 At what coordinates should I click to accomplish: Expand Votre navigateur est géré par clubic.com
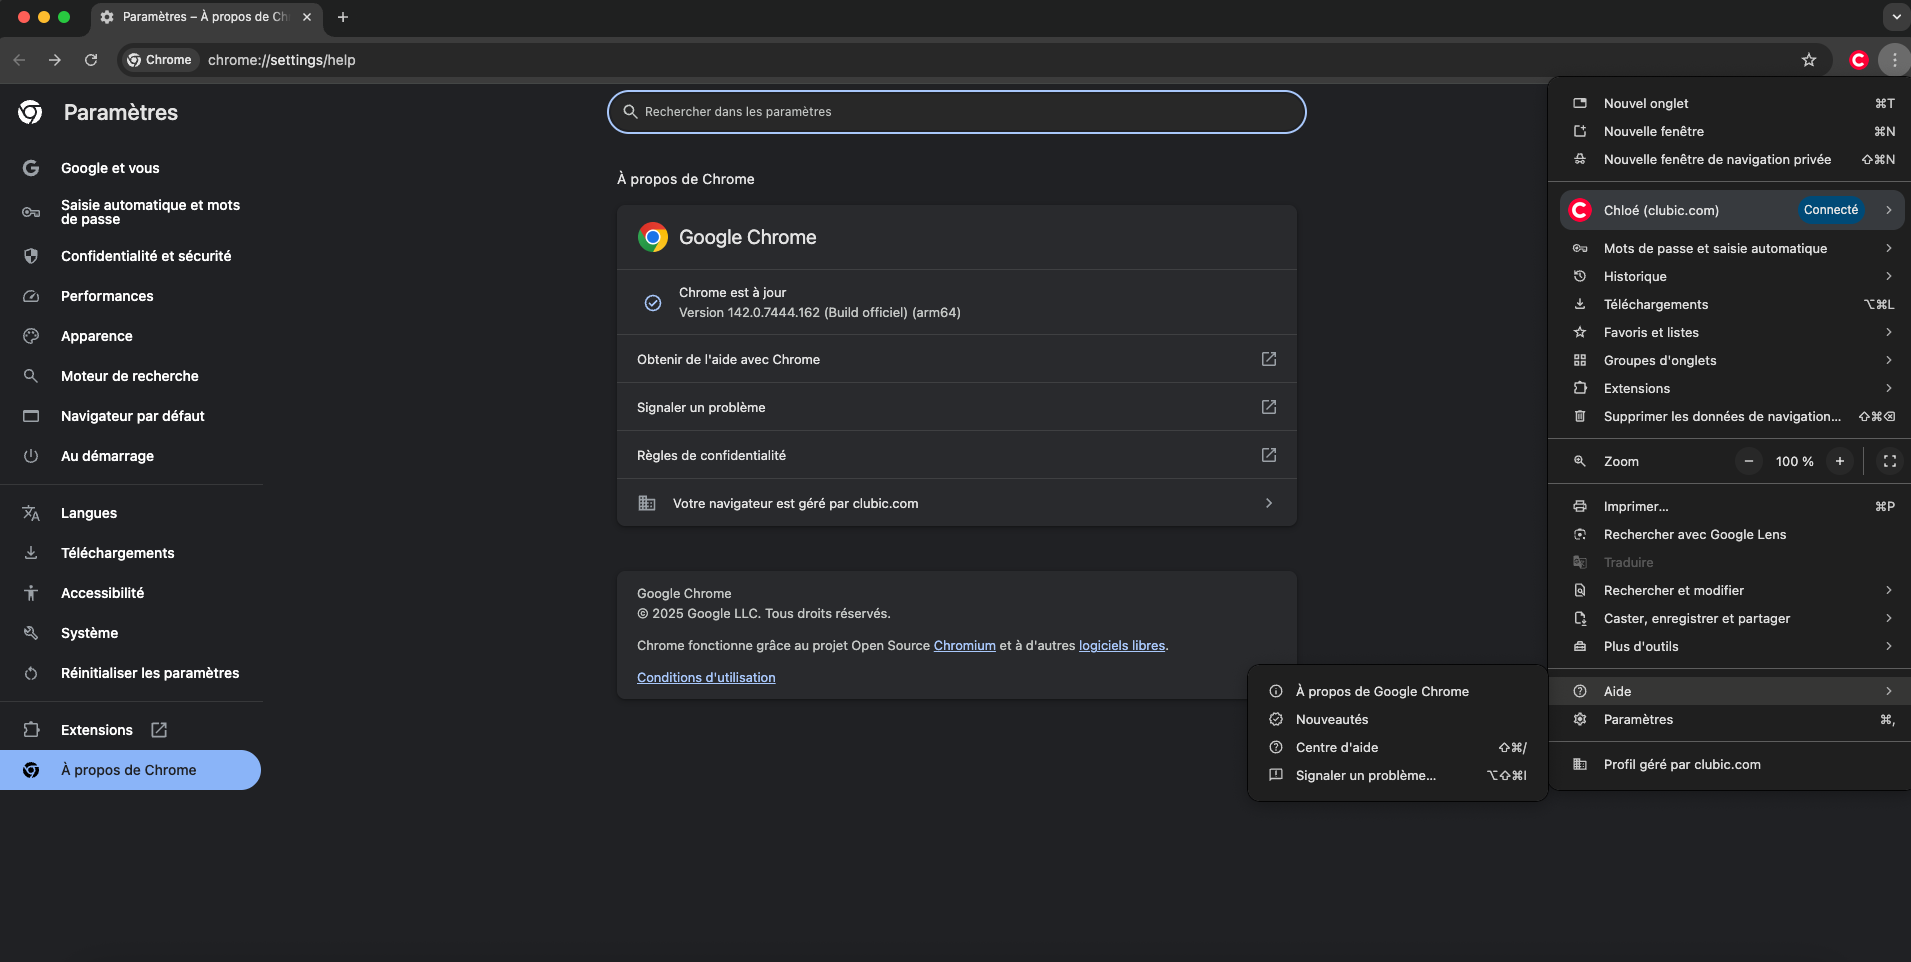click(956, 503)
